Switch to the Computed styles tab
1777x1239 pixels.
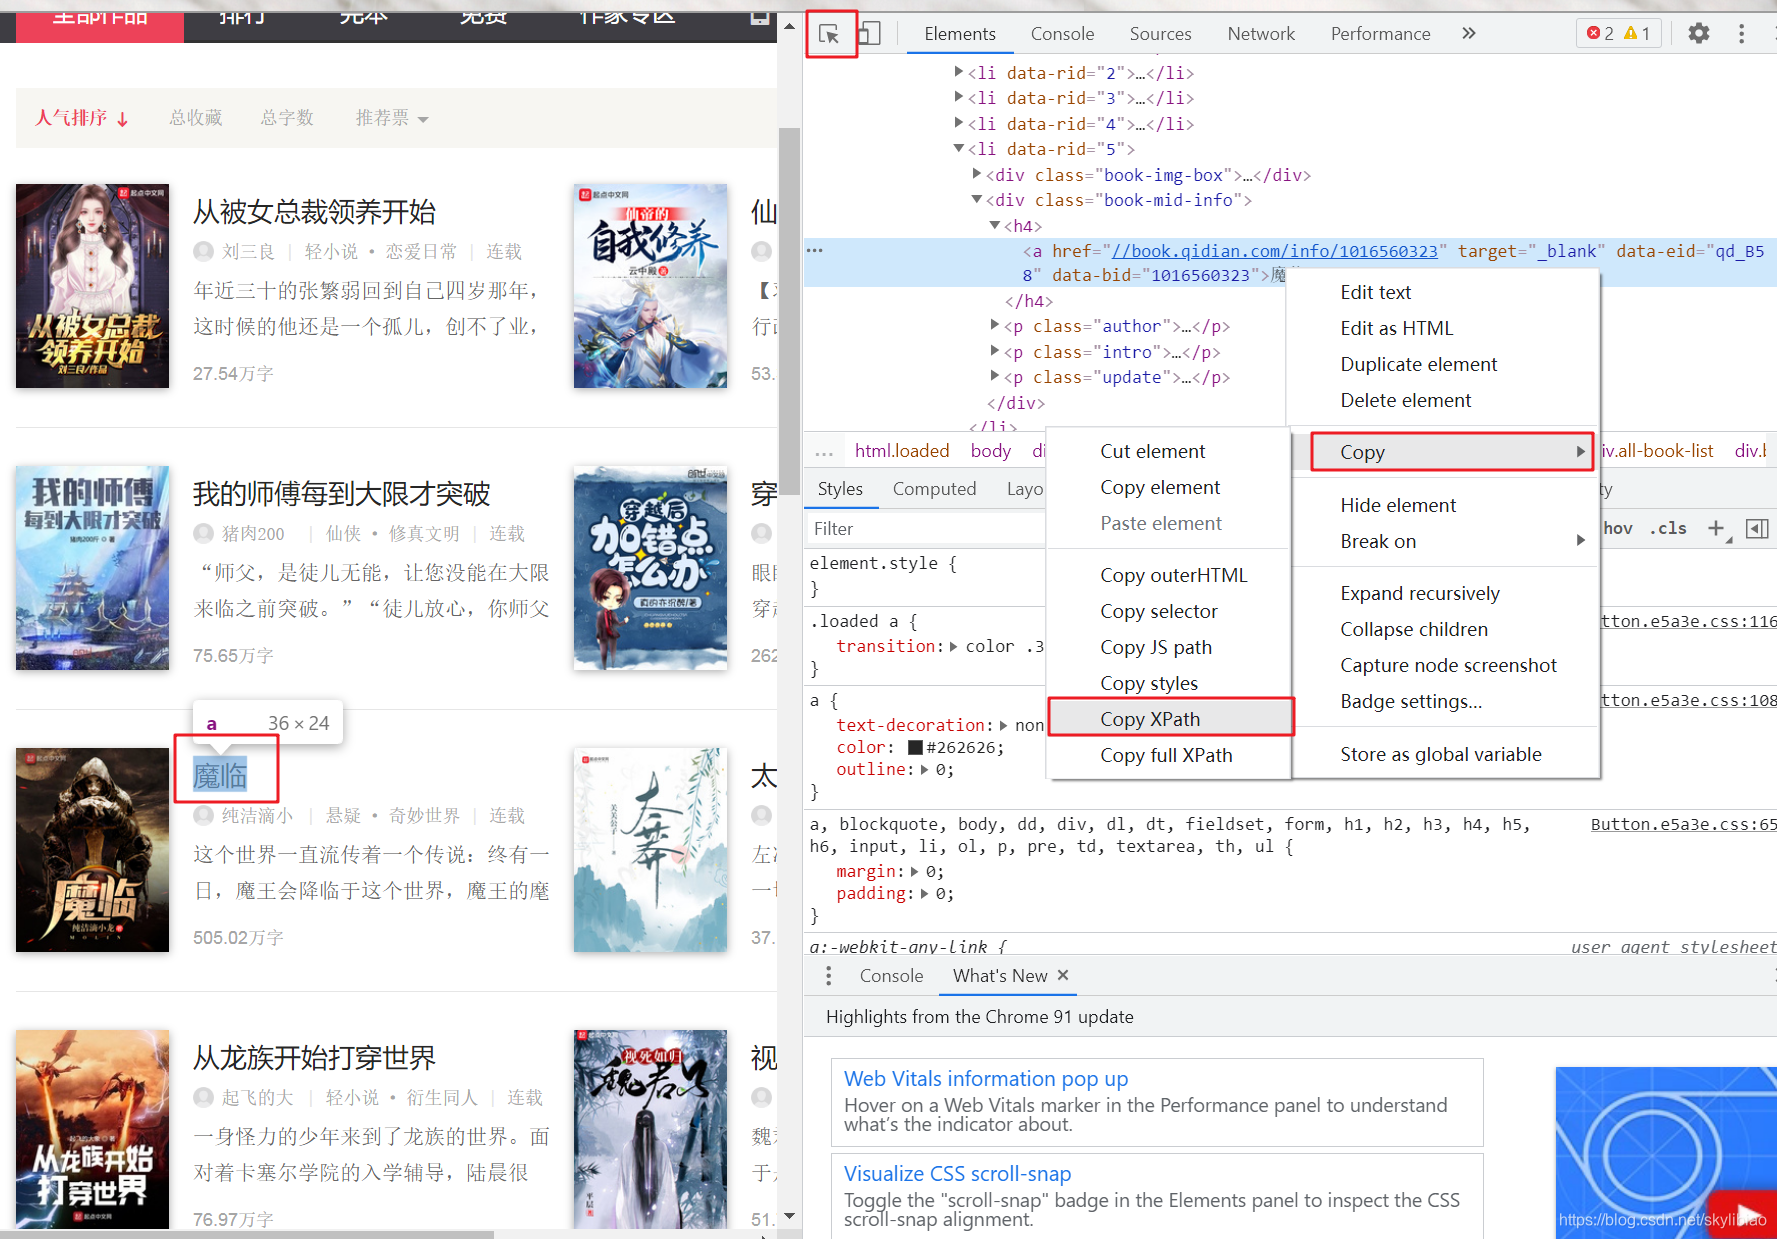click(934, 489)
